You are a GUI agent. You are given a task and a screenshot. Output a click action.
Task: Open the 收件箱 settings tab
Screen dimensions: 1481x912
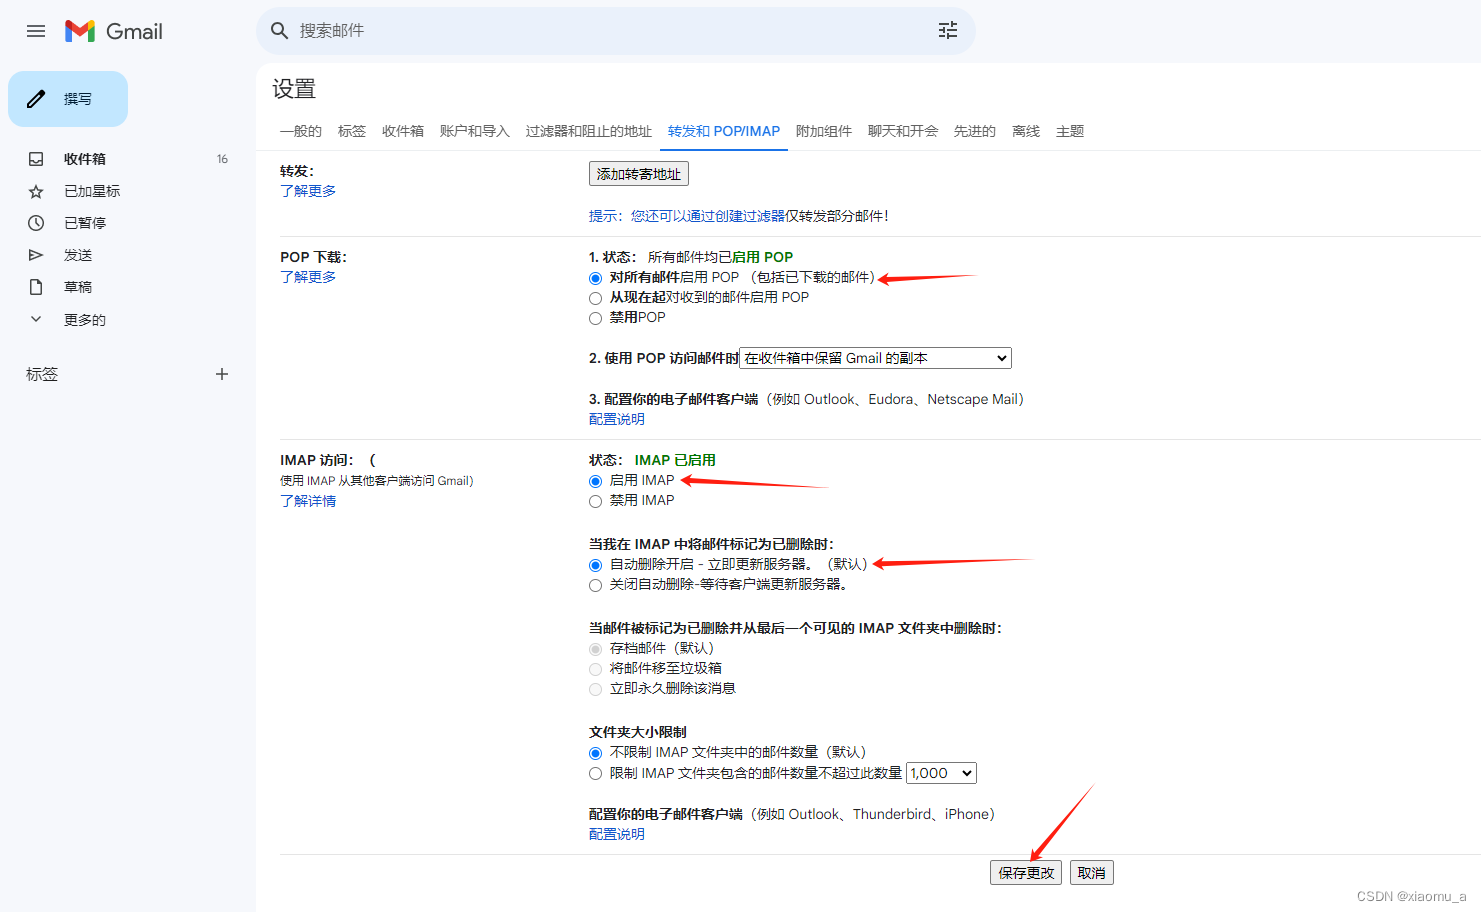[x=403, y=131]
